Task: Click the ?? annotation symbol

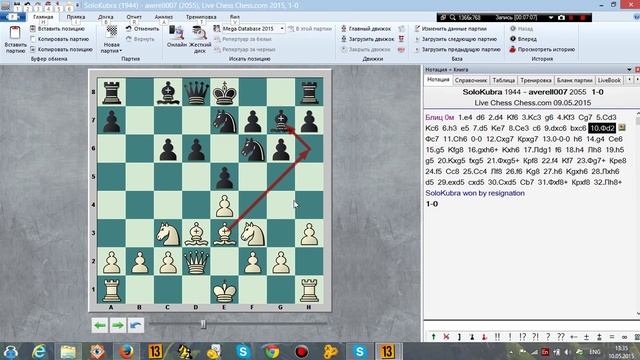Action: [x=560, y=337]
